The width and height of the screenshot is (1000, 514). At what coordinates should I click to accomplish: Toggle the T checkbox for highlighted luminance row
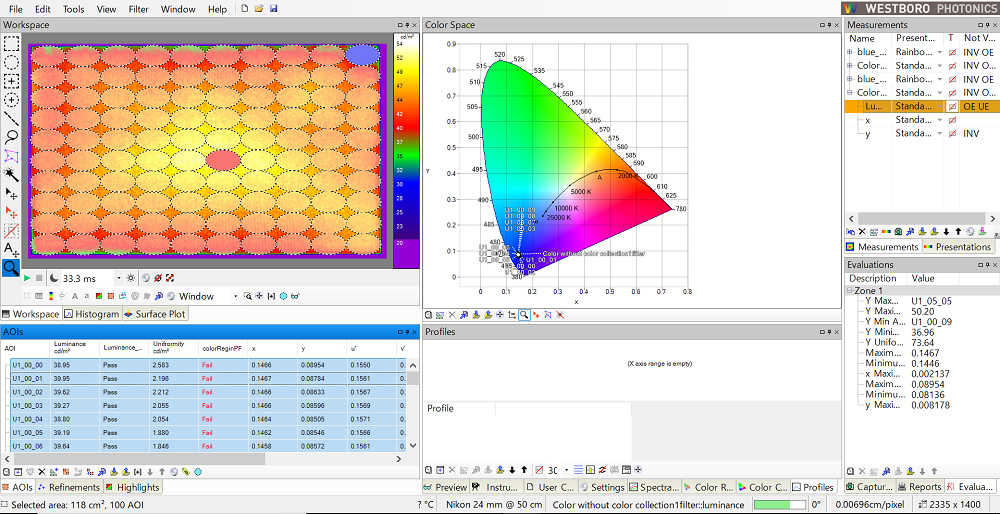952,106
